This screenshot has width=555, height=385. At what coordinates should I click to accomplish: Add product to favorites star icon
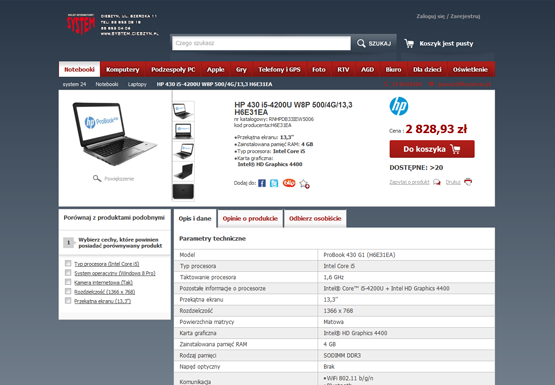(x=304, y=184)
